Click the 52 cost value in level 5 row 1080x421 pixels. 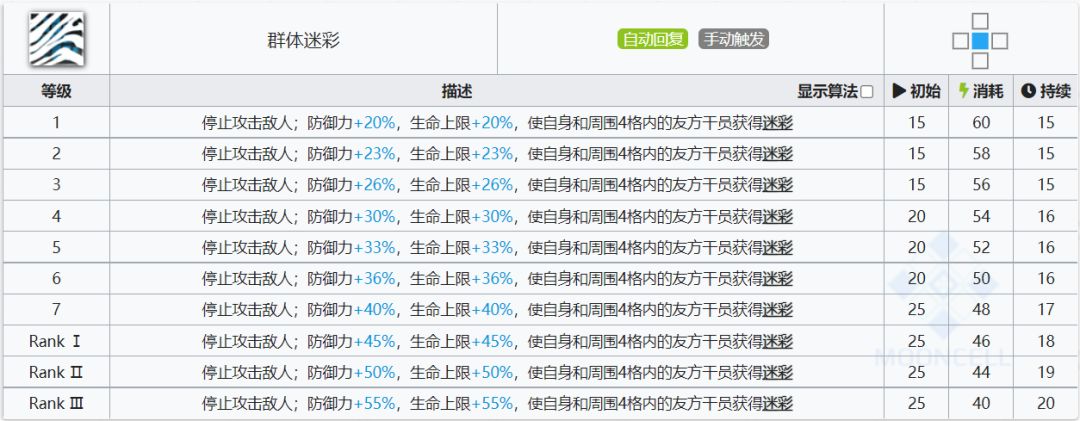pos(981,248)
